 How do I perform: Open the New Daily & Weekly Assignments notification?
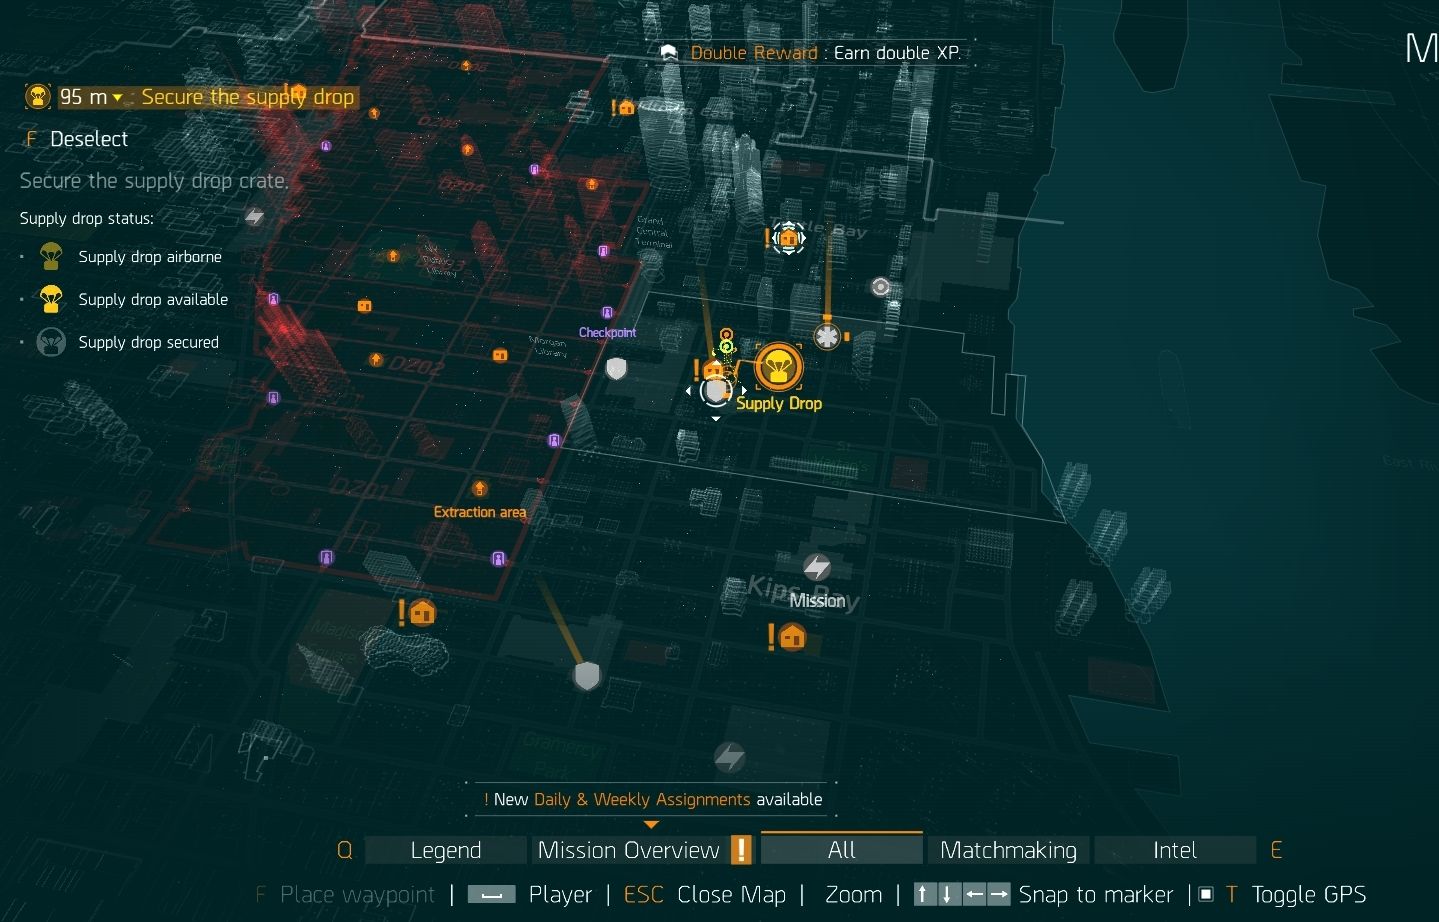point(652,799)
